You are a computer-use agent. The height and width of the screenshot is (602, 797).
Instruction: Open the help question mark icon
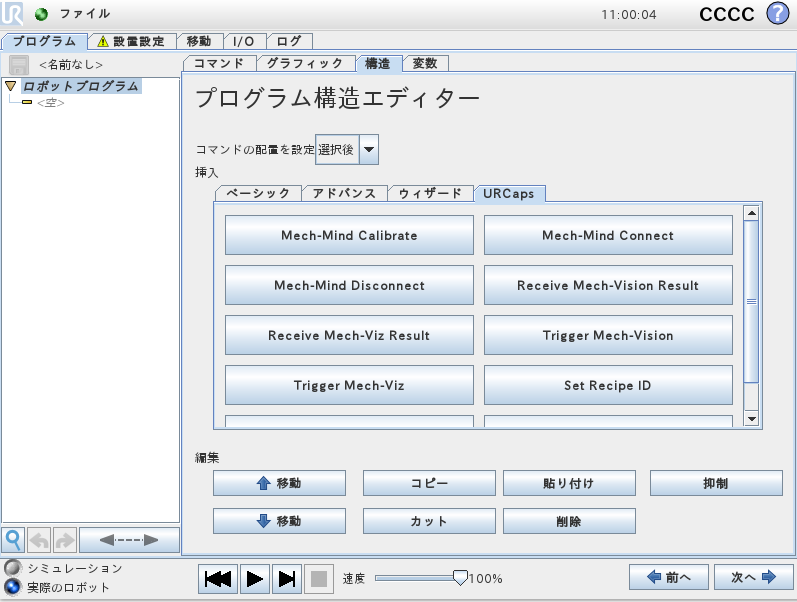778,14
